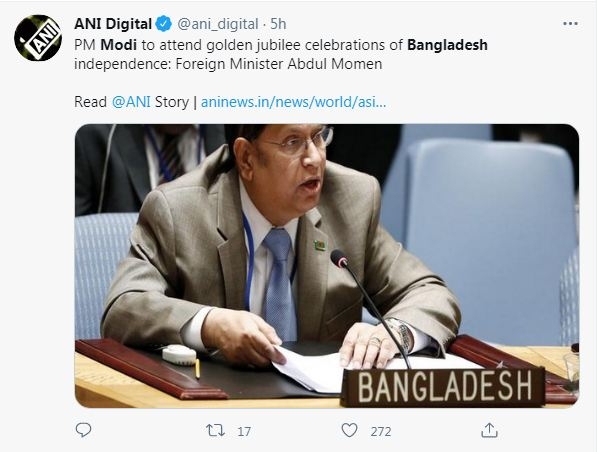This screenshot has height=452, width=597.
Task: Open the ANI Digital profile avatar
Action: pos(38,38)
